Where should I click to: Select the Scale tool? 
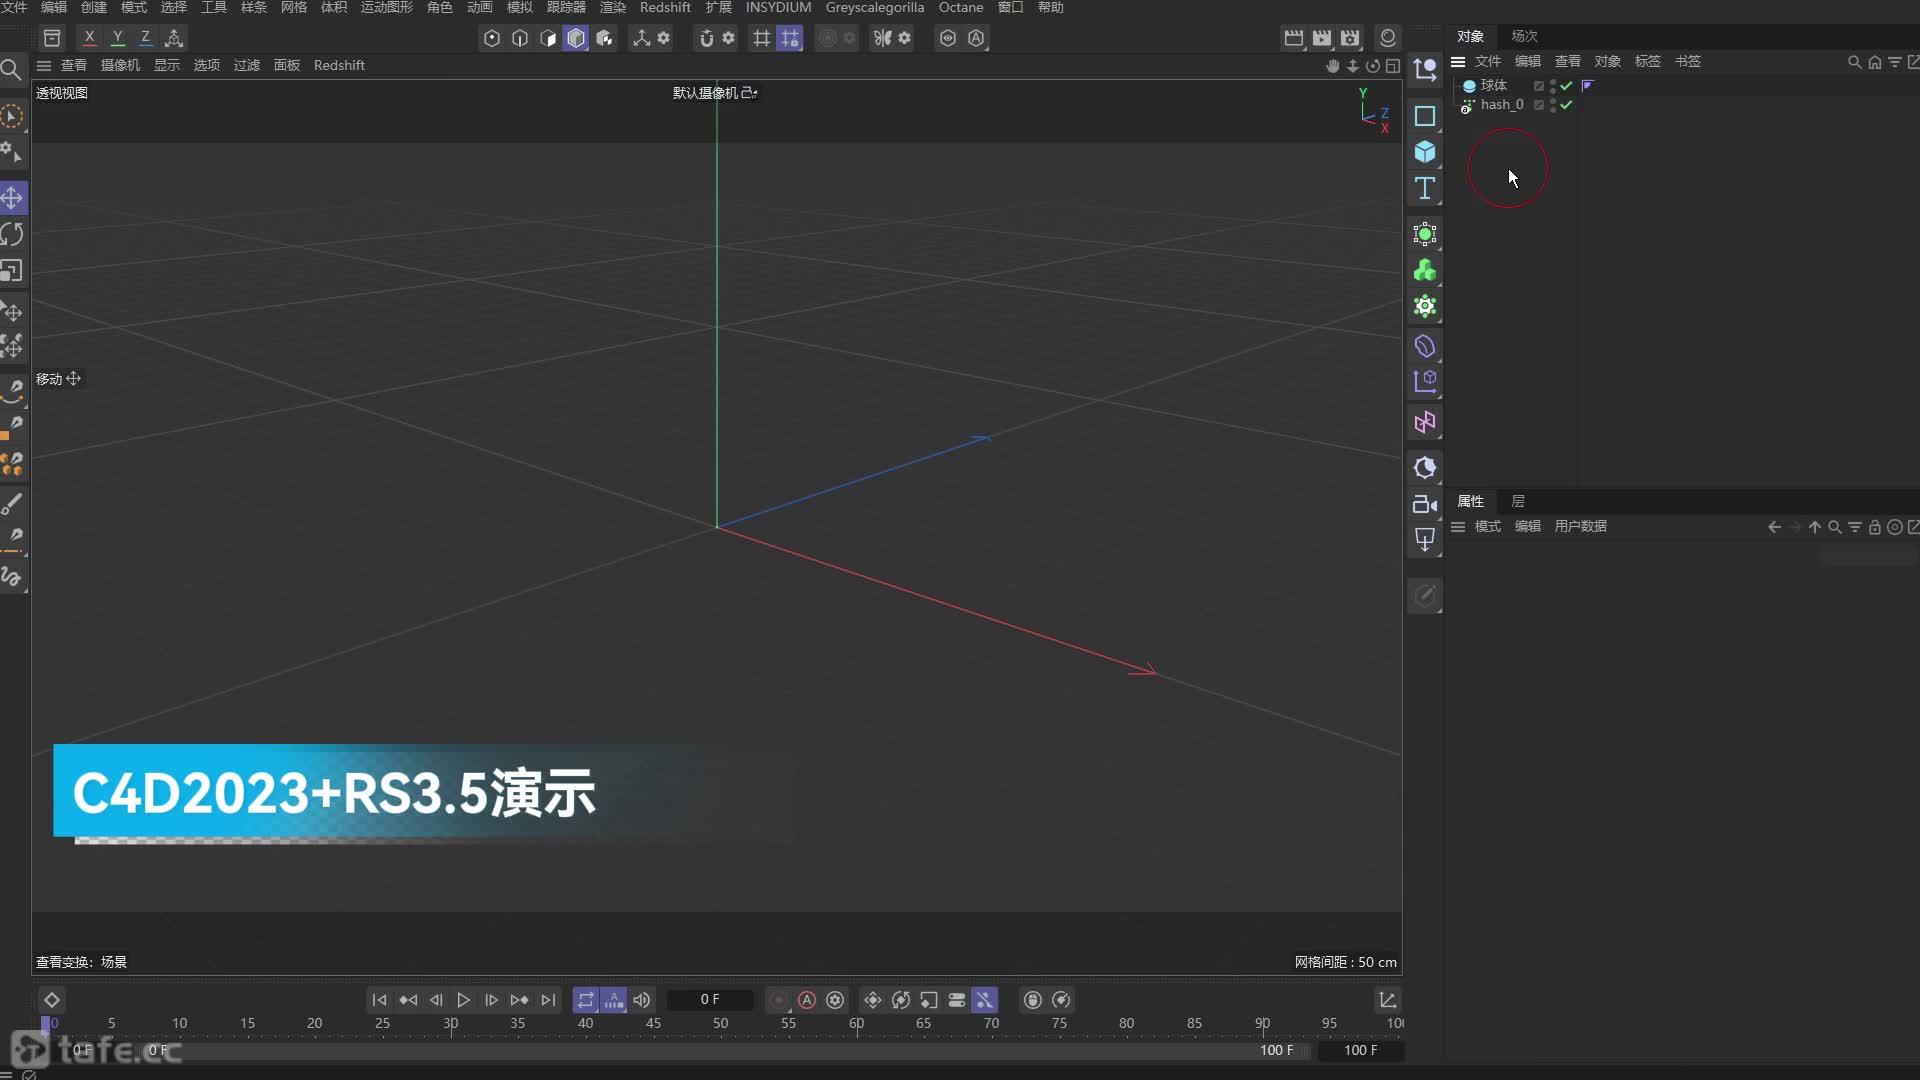click(12, 271)
